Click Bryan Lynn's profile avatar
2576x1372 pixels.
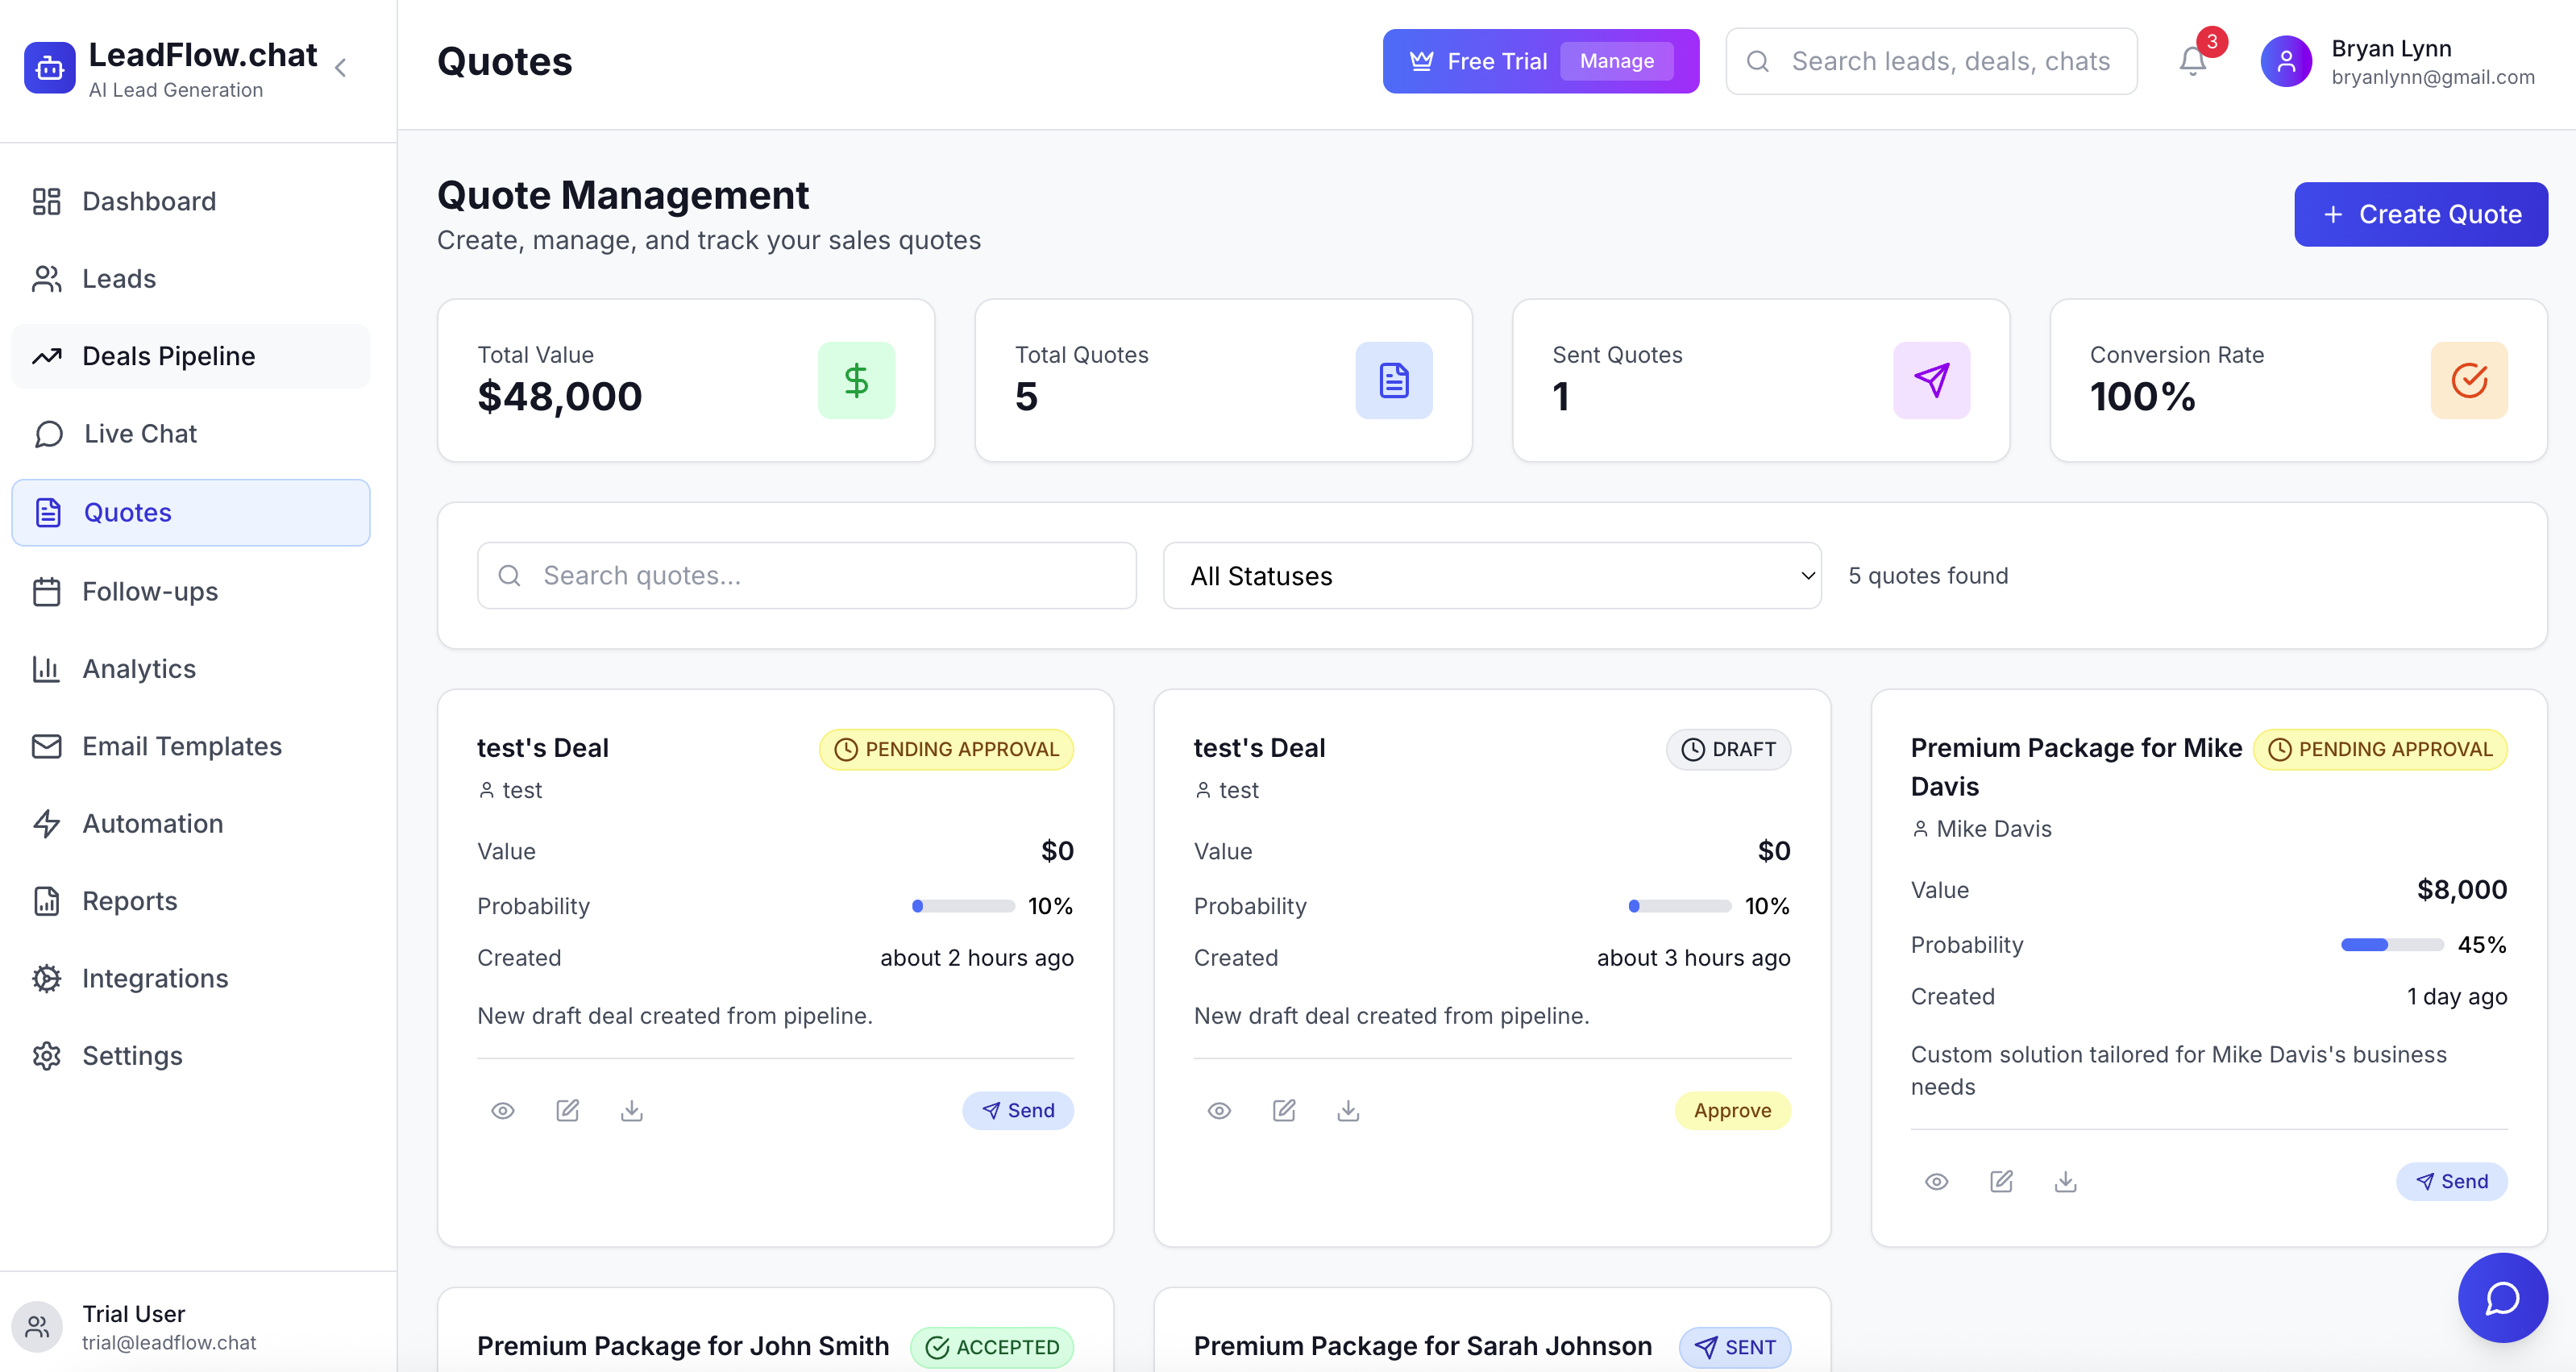(2286, 62)
